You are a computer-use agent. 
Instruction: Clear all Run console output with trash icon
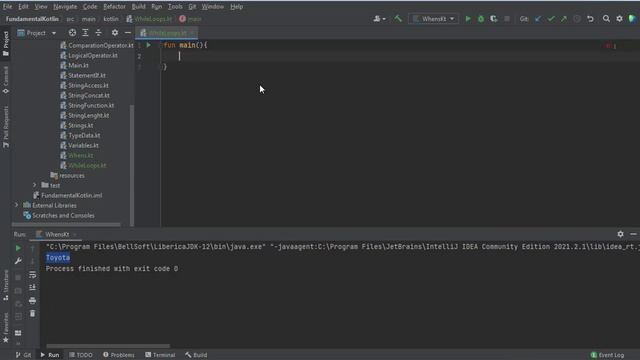point(33,313)
